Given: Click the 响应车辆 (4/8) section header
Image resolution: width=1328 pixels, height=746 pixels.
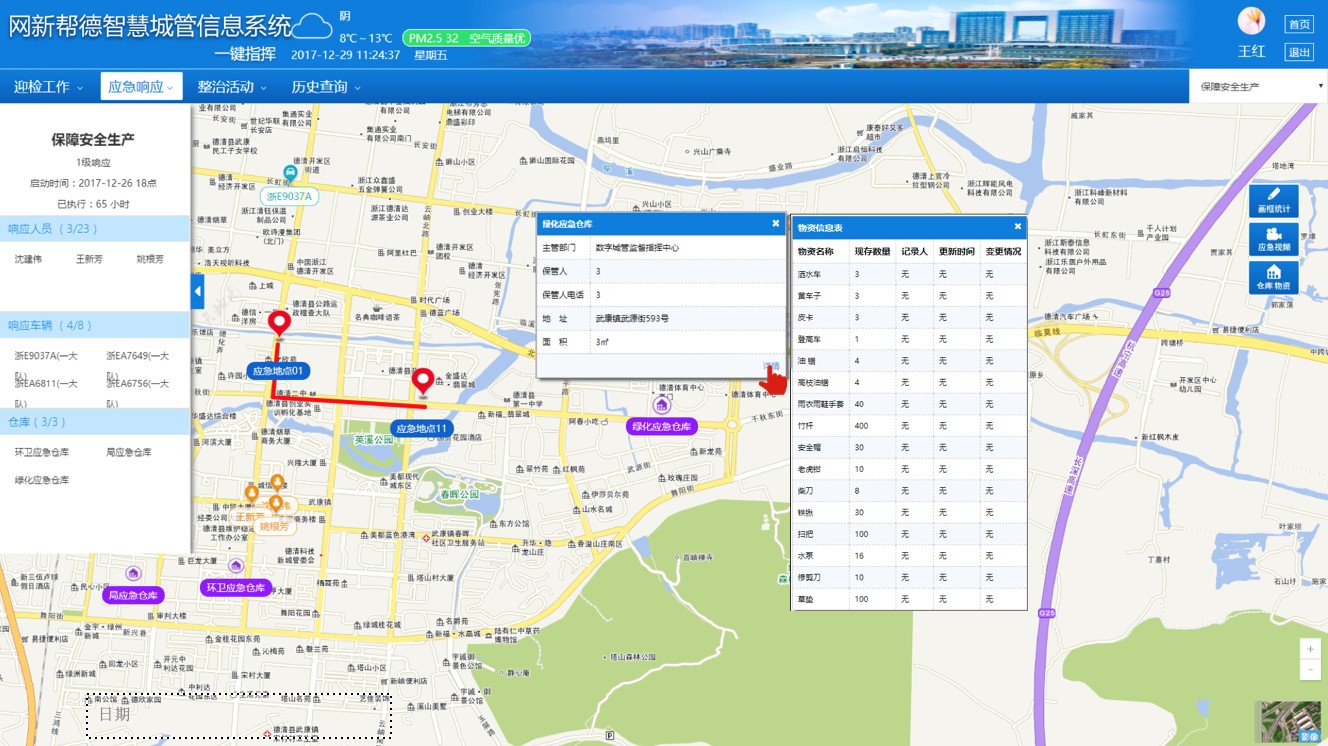Looking at the screenshot, I should tap(95, 325).
